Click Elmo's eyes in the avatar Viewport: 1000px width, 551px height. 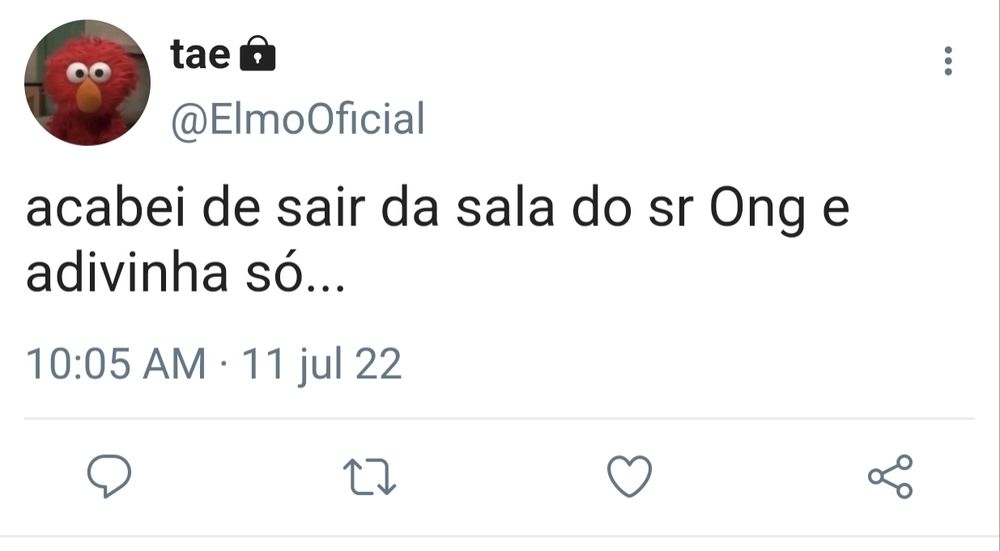(x=88, y=72)
